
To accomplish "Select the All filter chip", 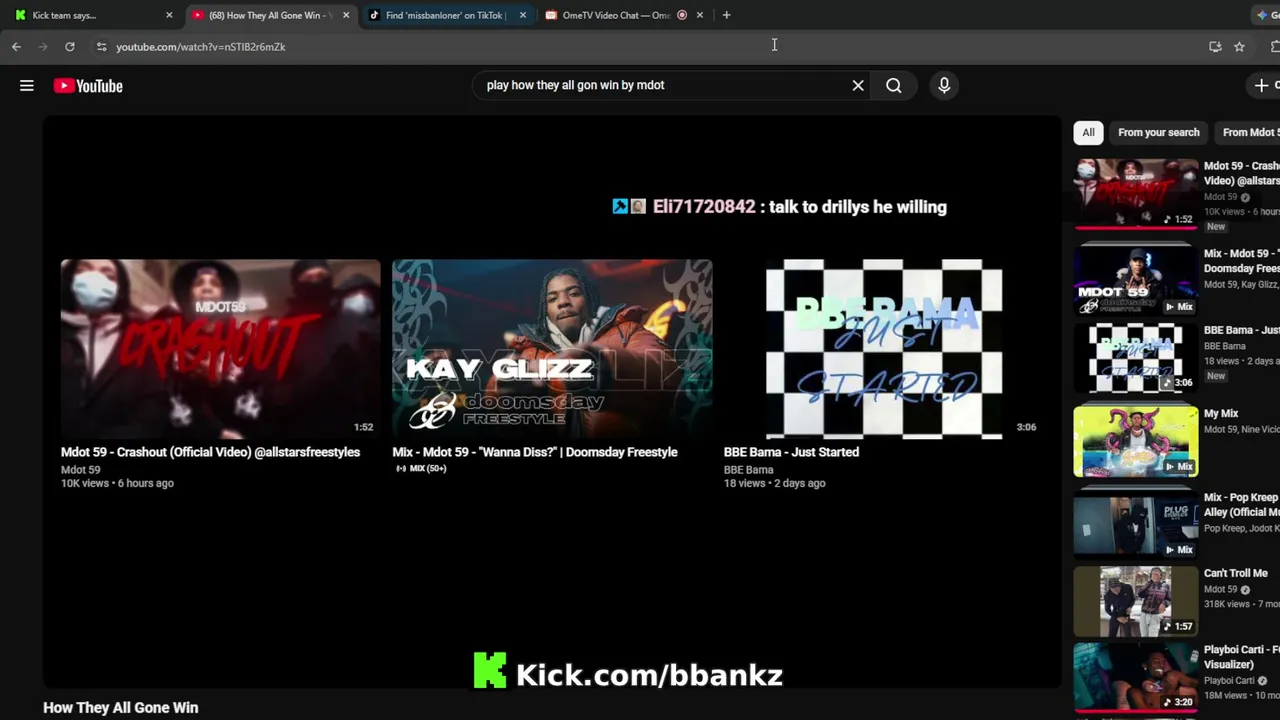I will (x=1088, y=132).
